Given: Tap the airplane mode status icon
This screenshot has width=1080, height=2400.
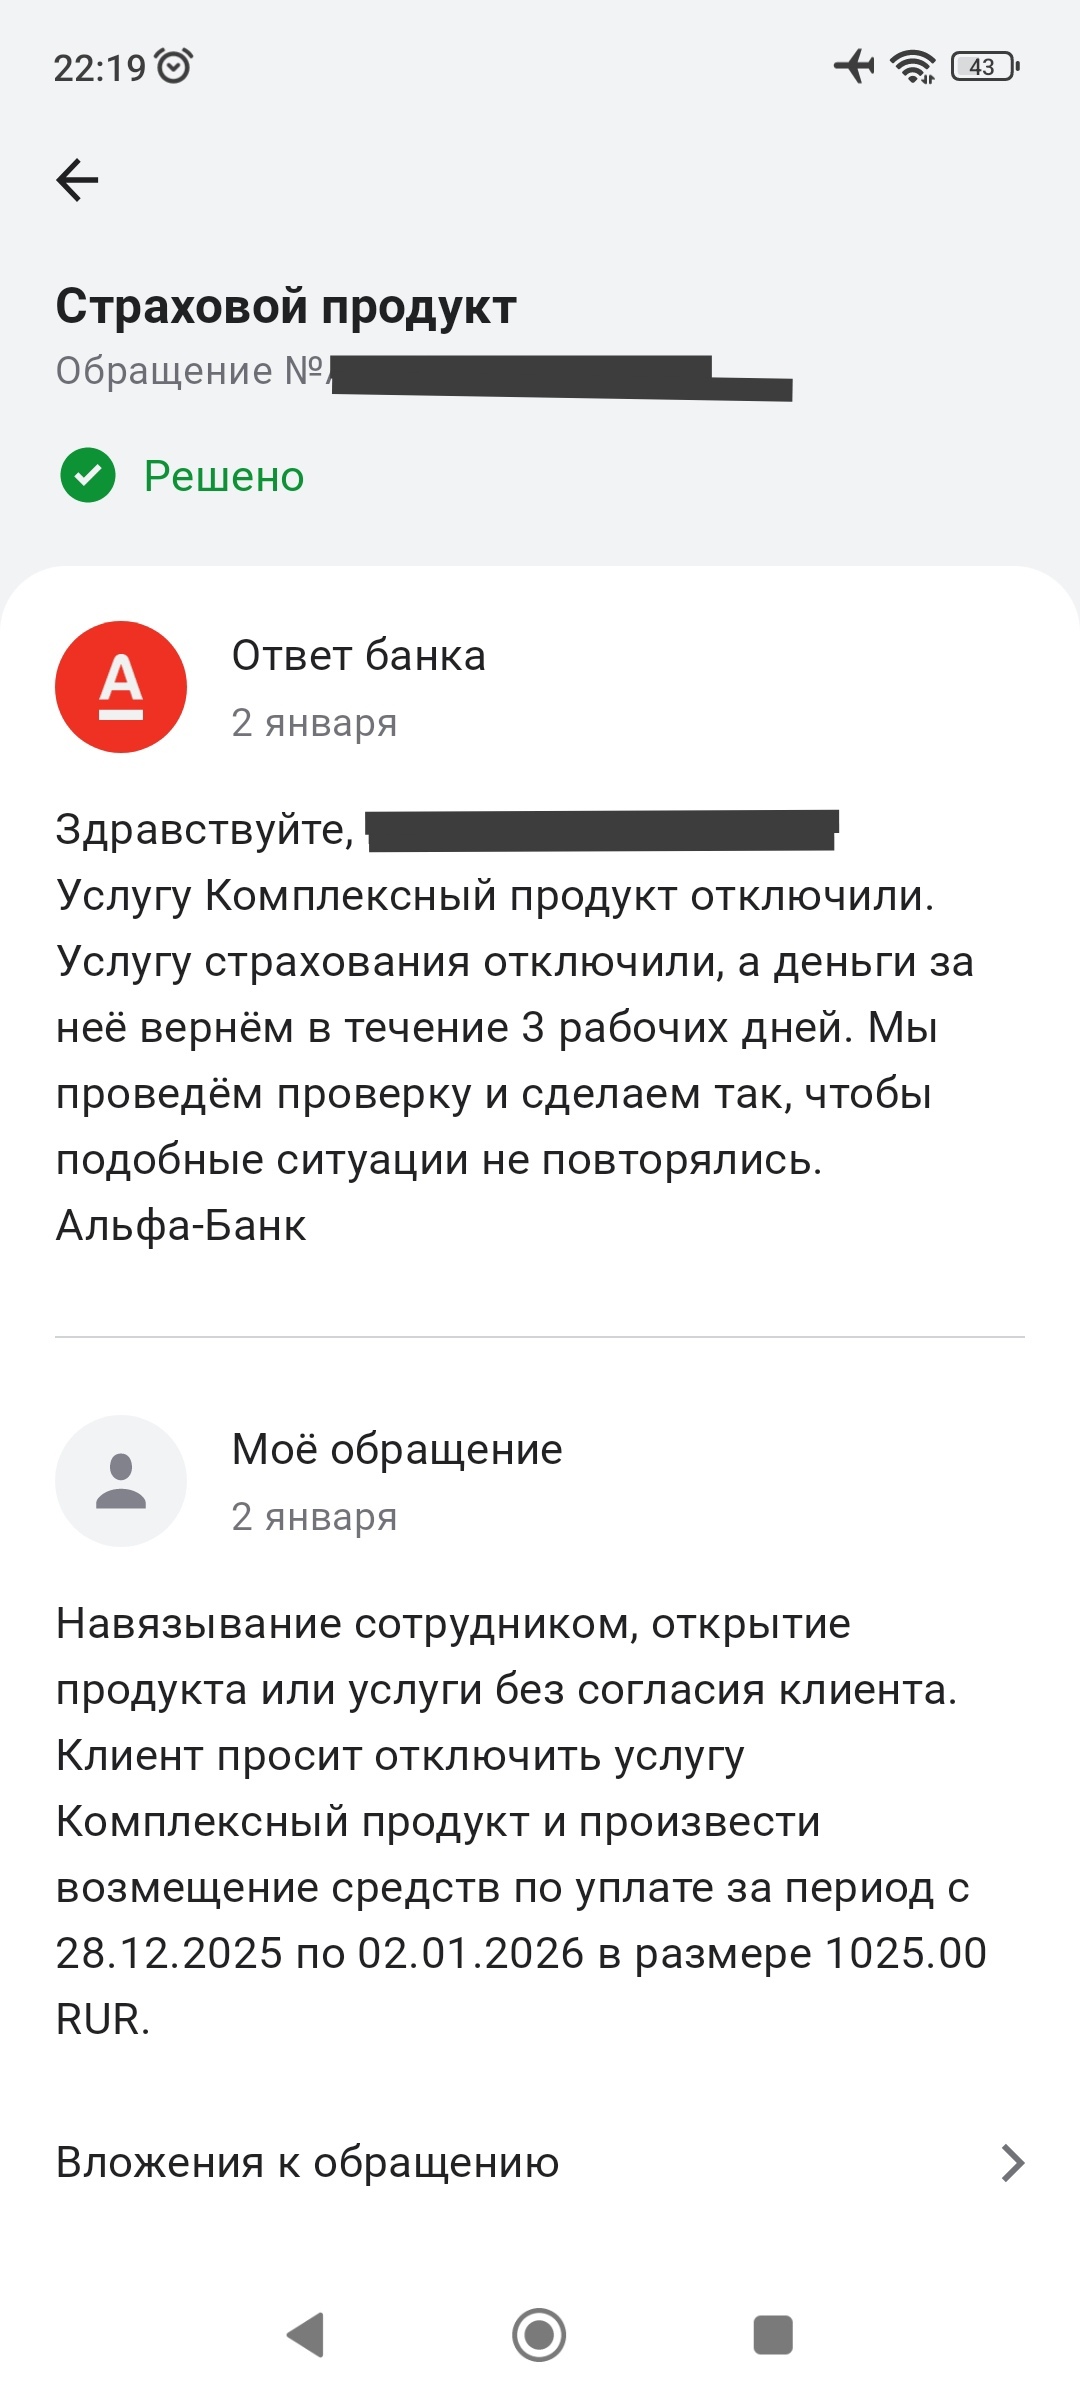Looking at the screenshot, I should pyautogui.click(x=854, y=66).
